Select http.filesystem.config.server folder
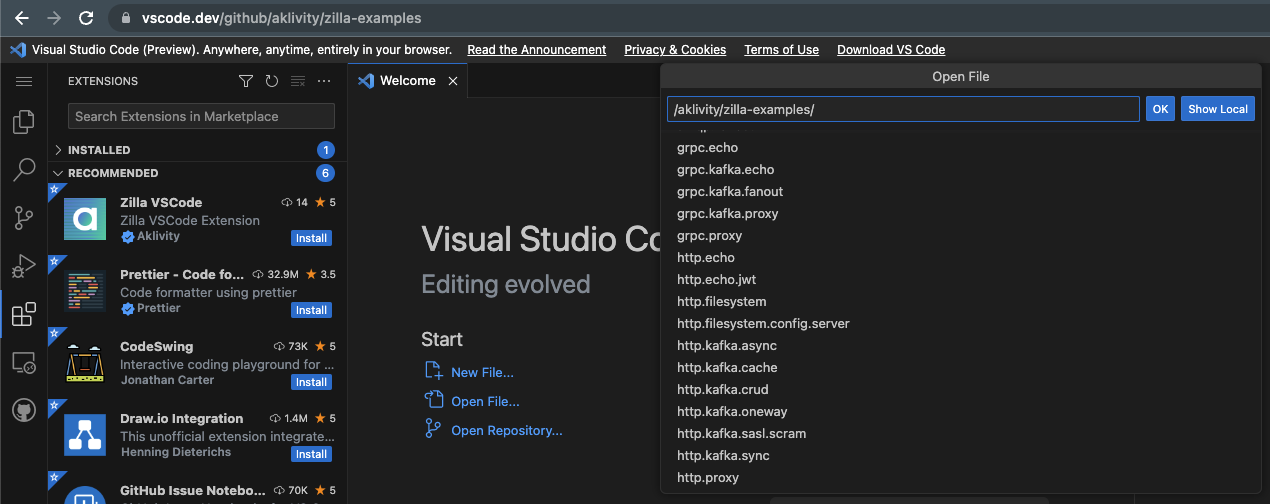The image size is (1270, 504). 960,324
